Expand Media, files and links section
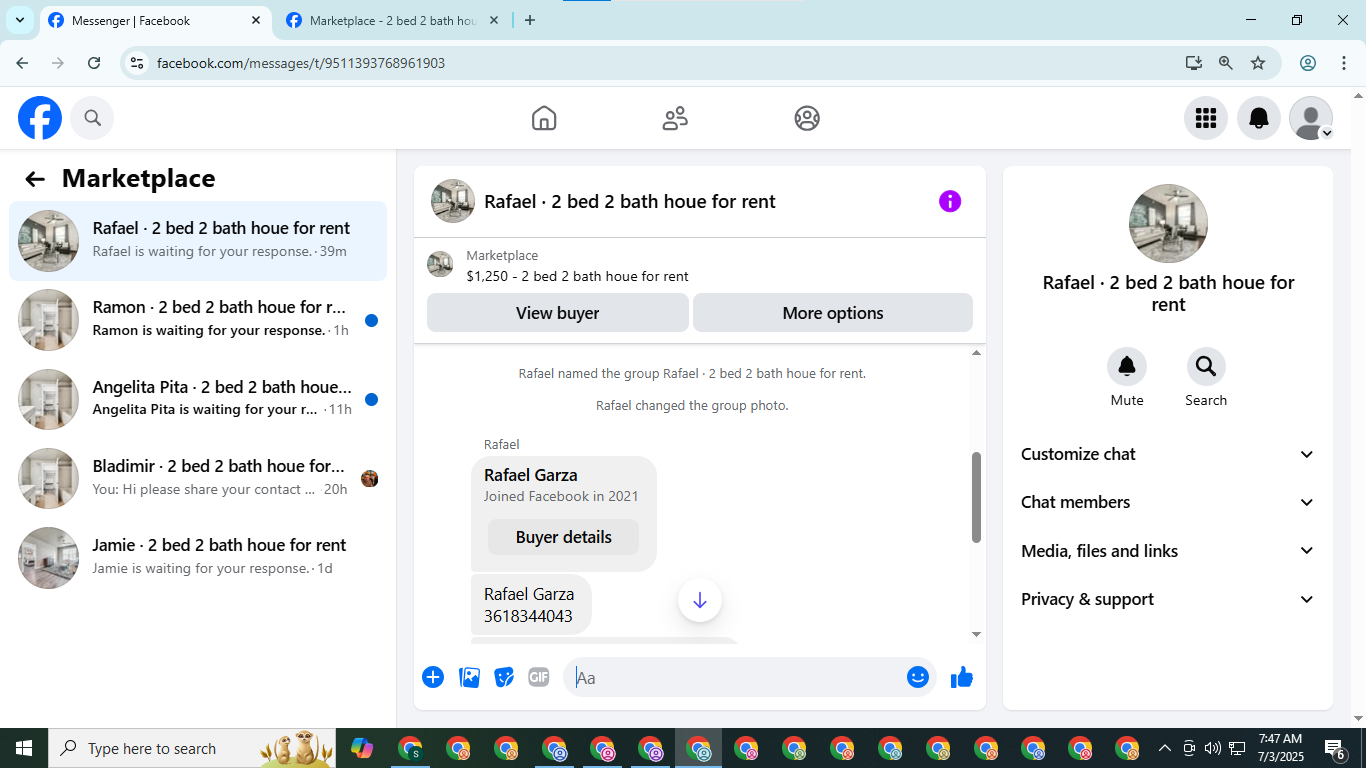Screen dimensions: 1366x768 click(1168, 551)
